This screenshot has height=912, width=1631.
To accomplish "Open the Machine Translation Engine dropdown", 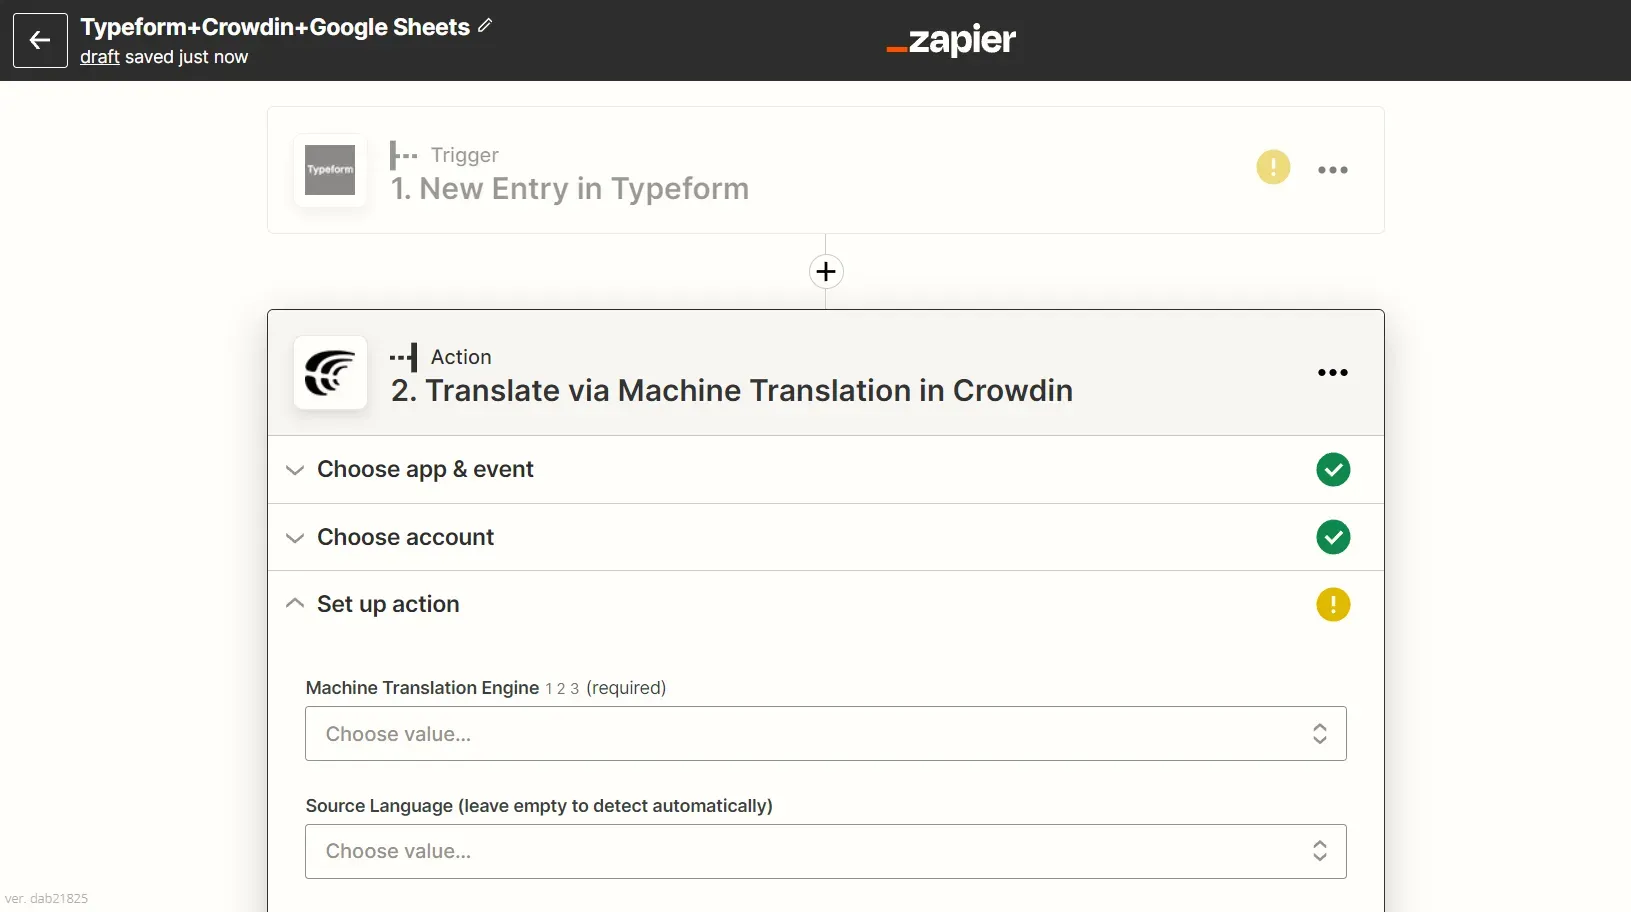I will coord(825,733).
